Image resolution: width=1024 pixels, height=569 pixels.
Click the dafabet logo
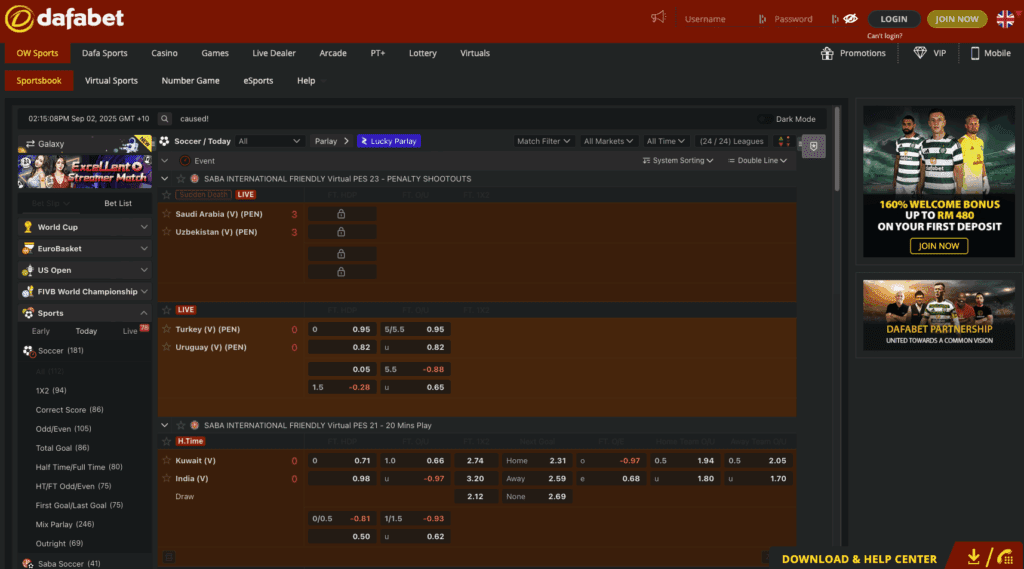64,18
